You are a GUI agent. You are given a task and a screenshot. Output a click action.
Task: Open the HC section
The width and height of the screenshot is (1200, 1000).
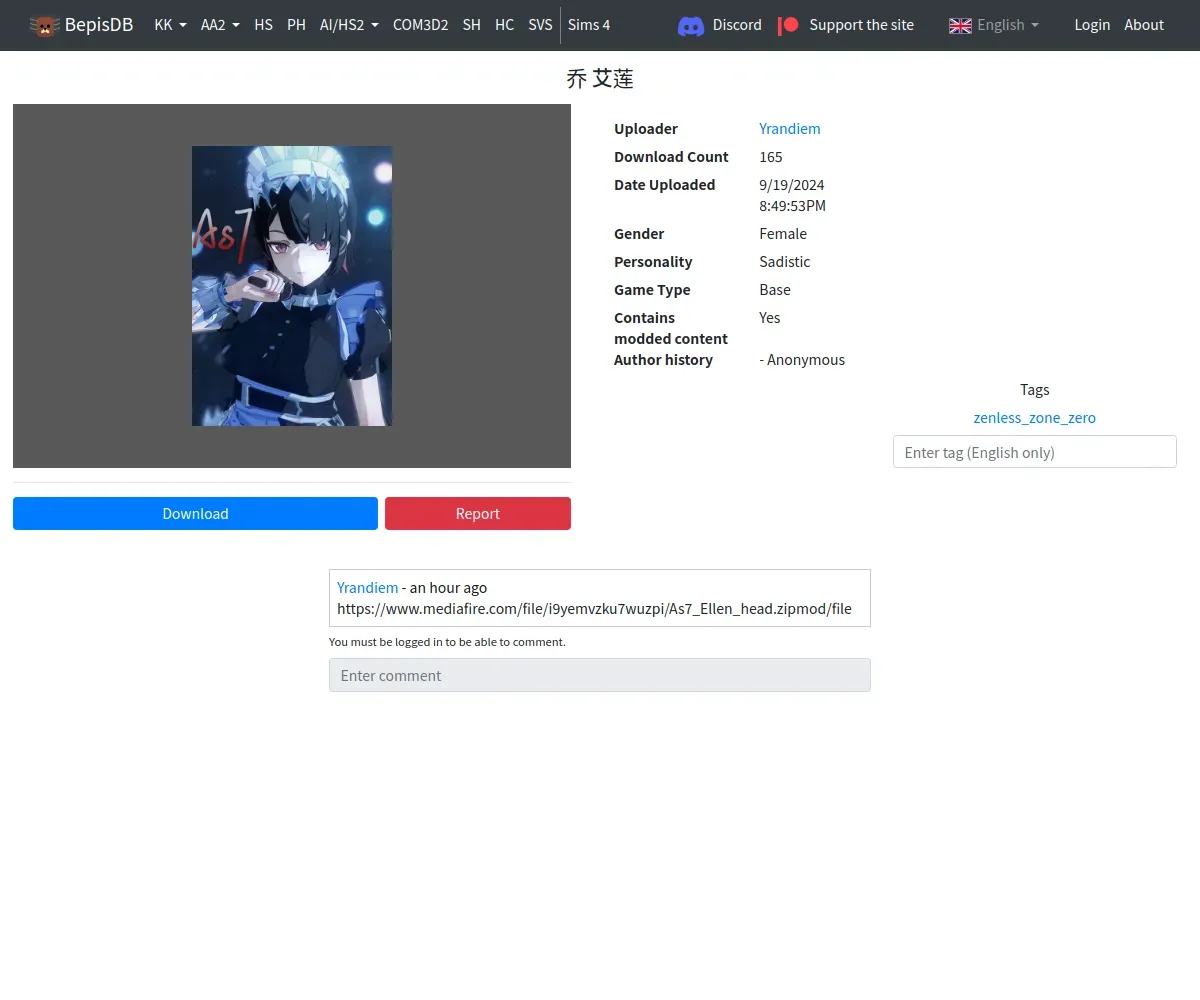pyautogui.click(x=504, y=25)
